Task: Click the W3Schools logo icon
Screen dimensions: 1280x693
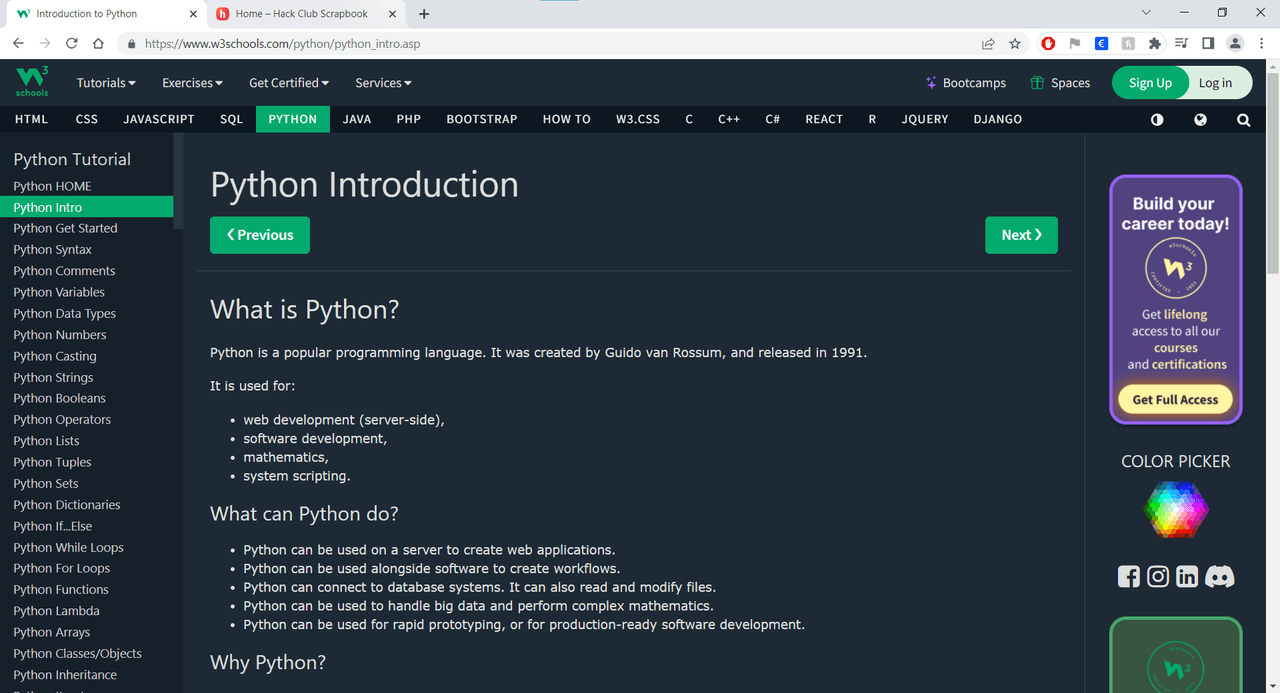Action: tap(31, 81)
